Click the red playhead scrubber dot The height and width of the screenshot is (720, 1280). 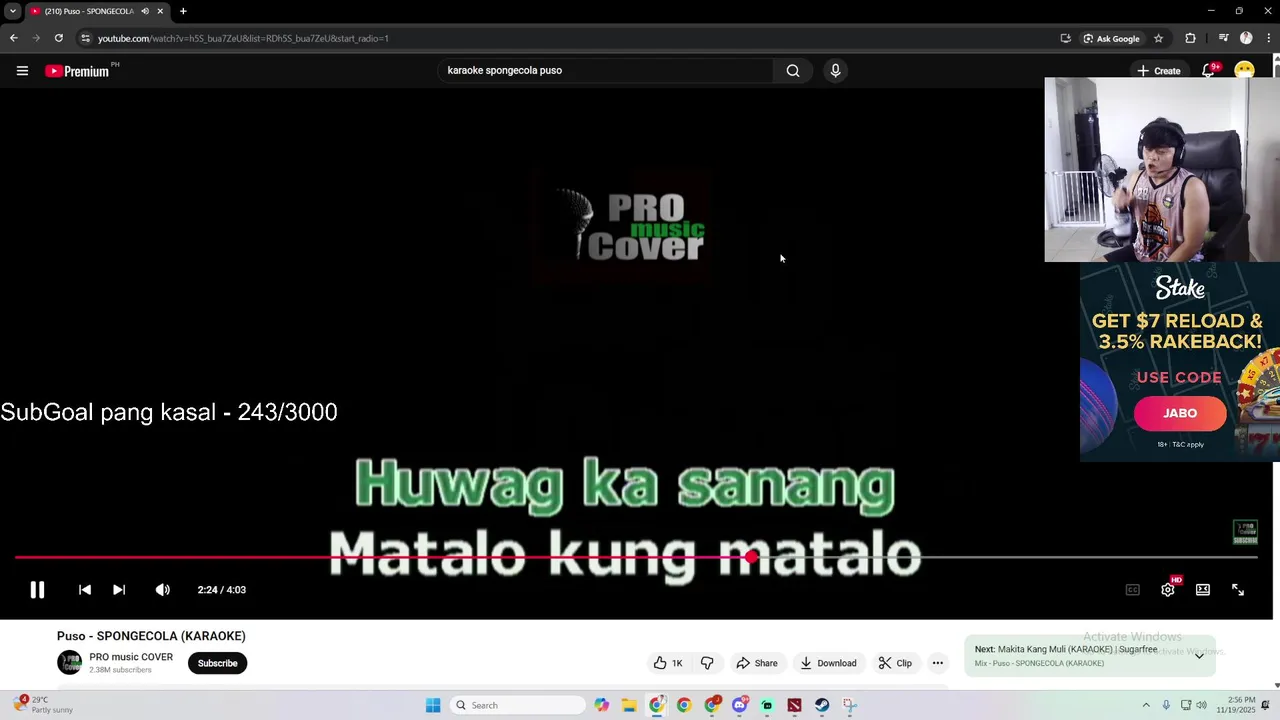(x=751, y=557)
